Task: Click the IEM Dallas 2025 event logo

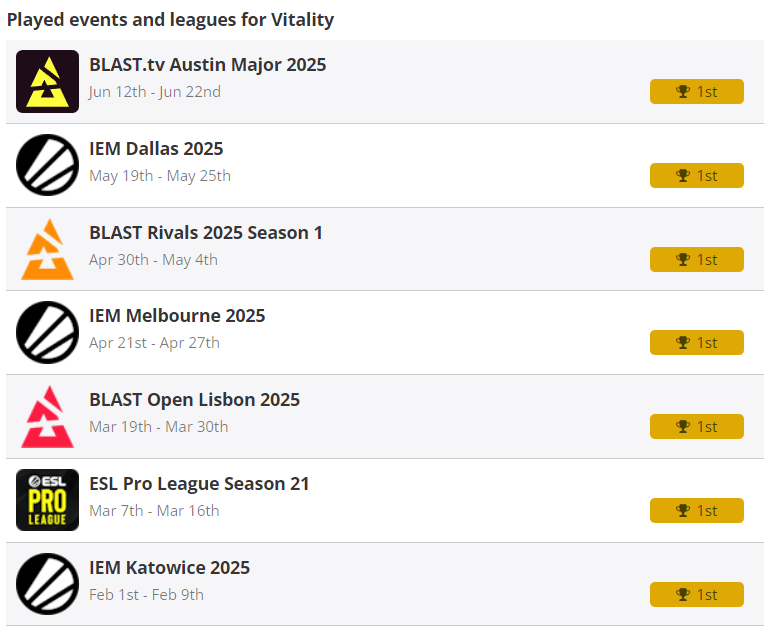Action: coord(47,165)
